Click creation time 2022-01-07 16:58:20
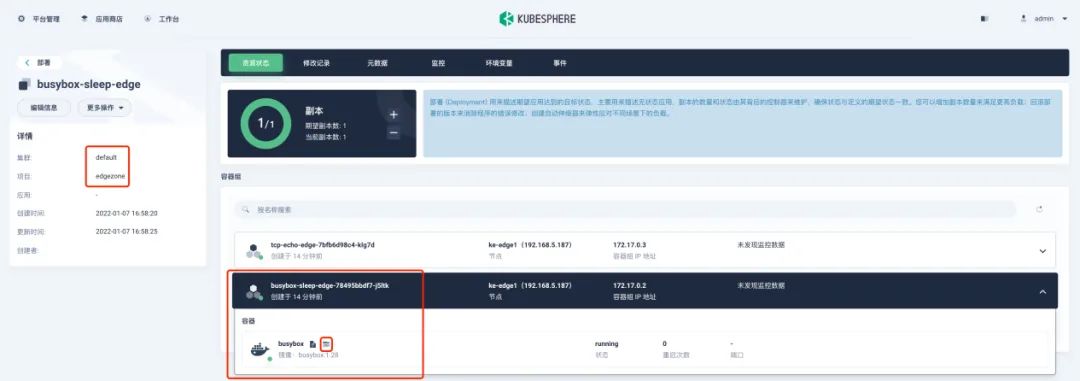 (127, 213)
